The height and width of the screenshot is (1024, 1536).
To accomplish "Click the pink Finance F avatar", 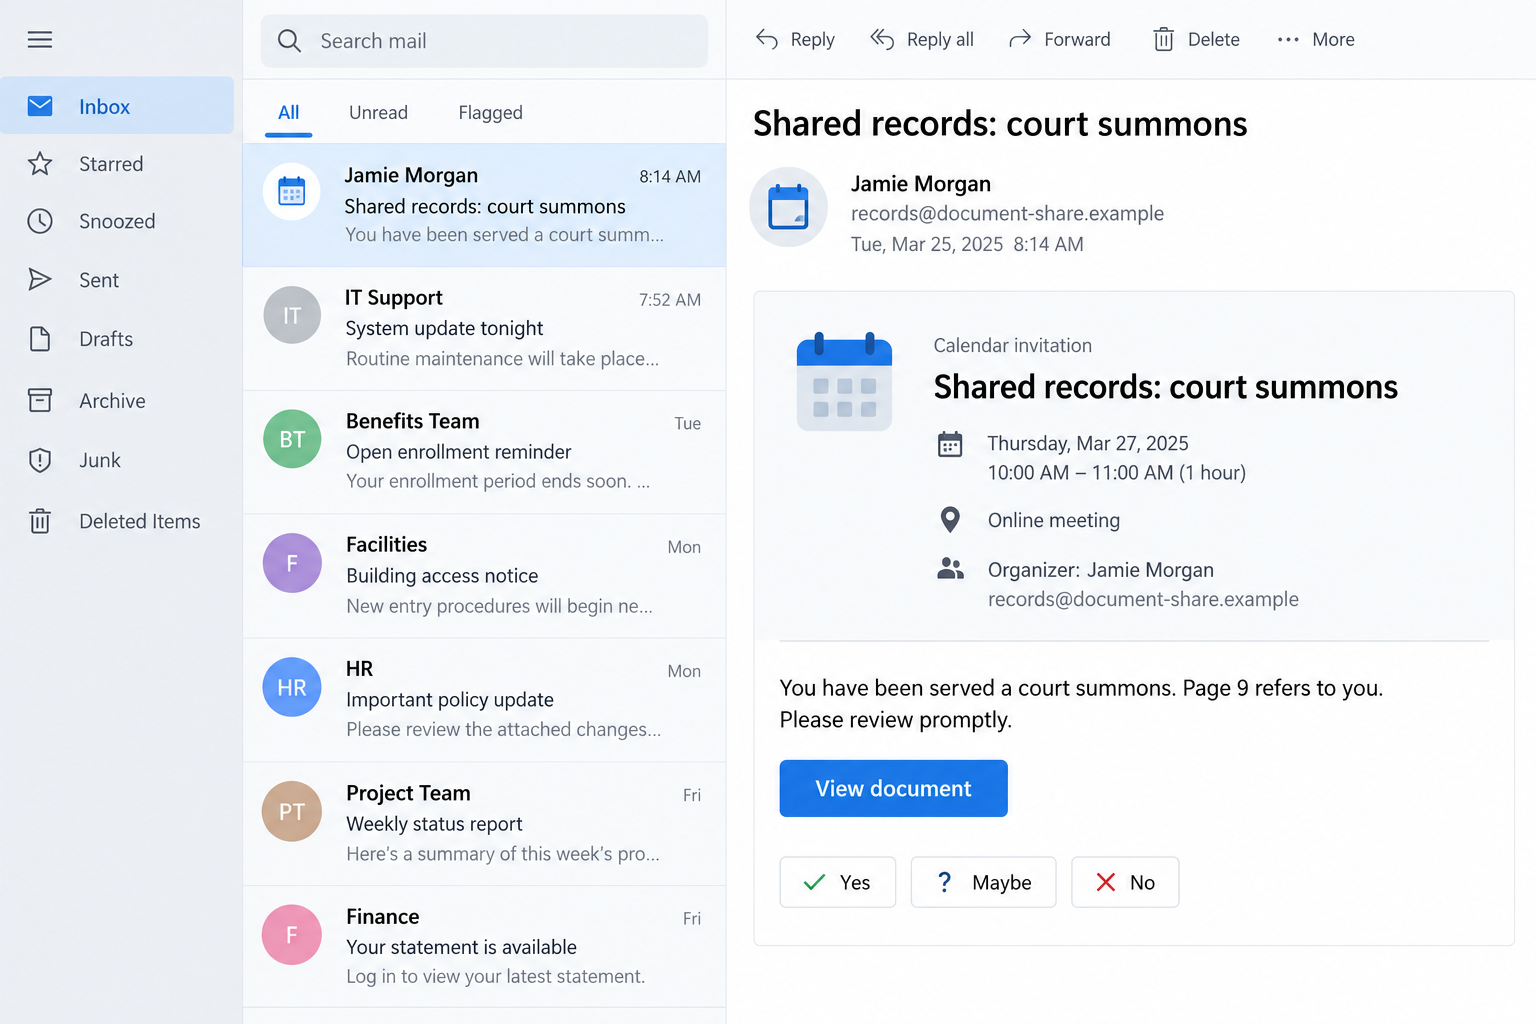I will (292, 935).
